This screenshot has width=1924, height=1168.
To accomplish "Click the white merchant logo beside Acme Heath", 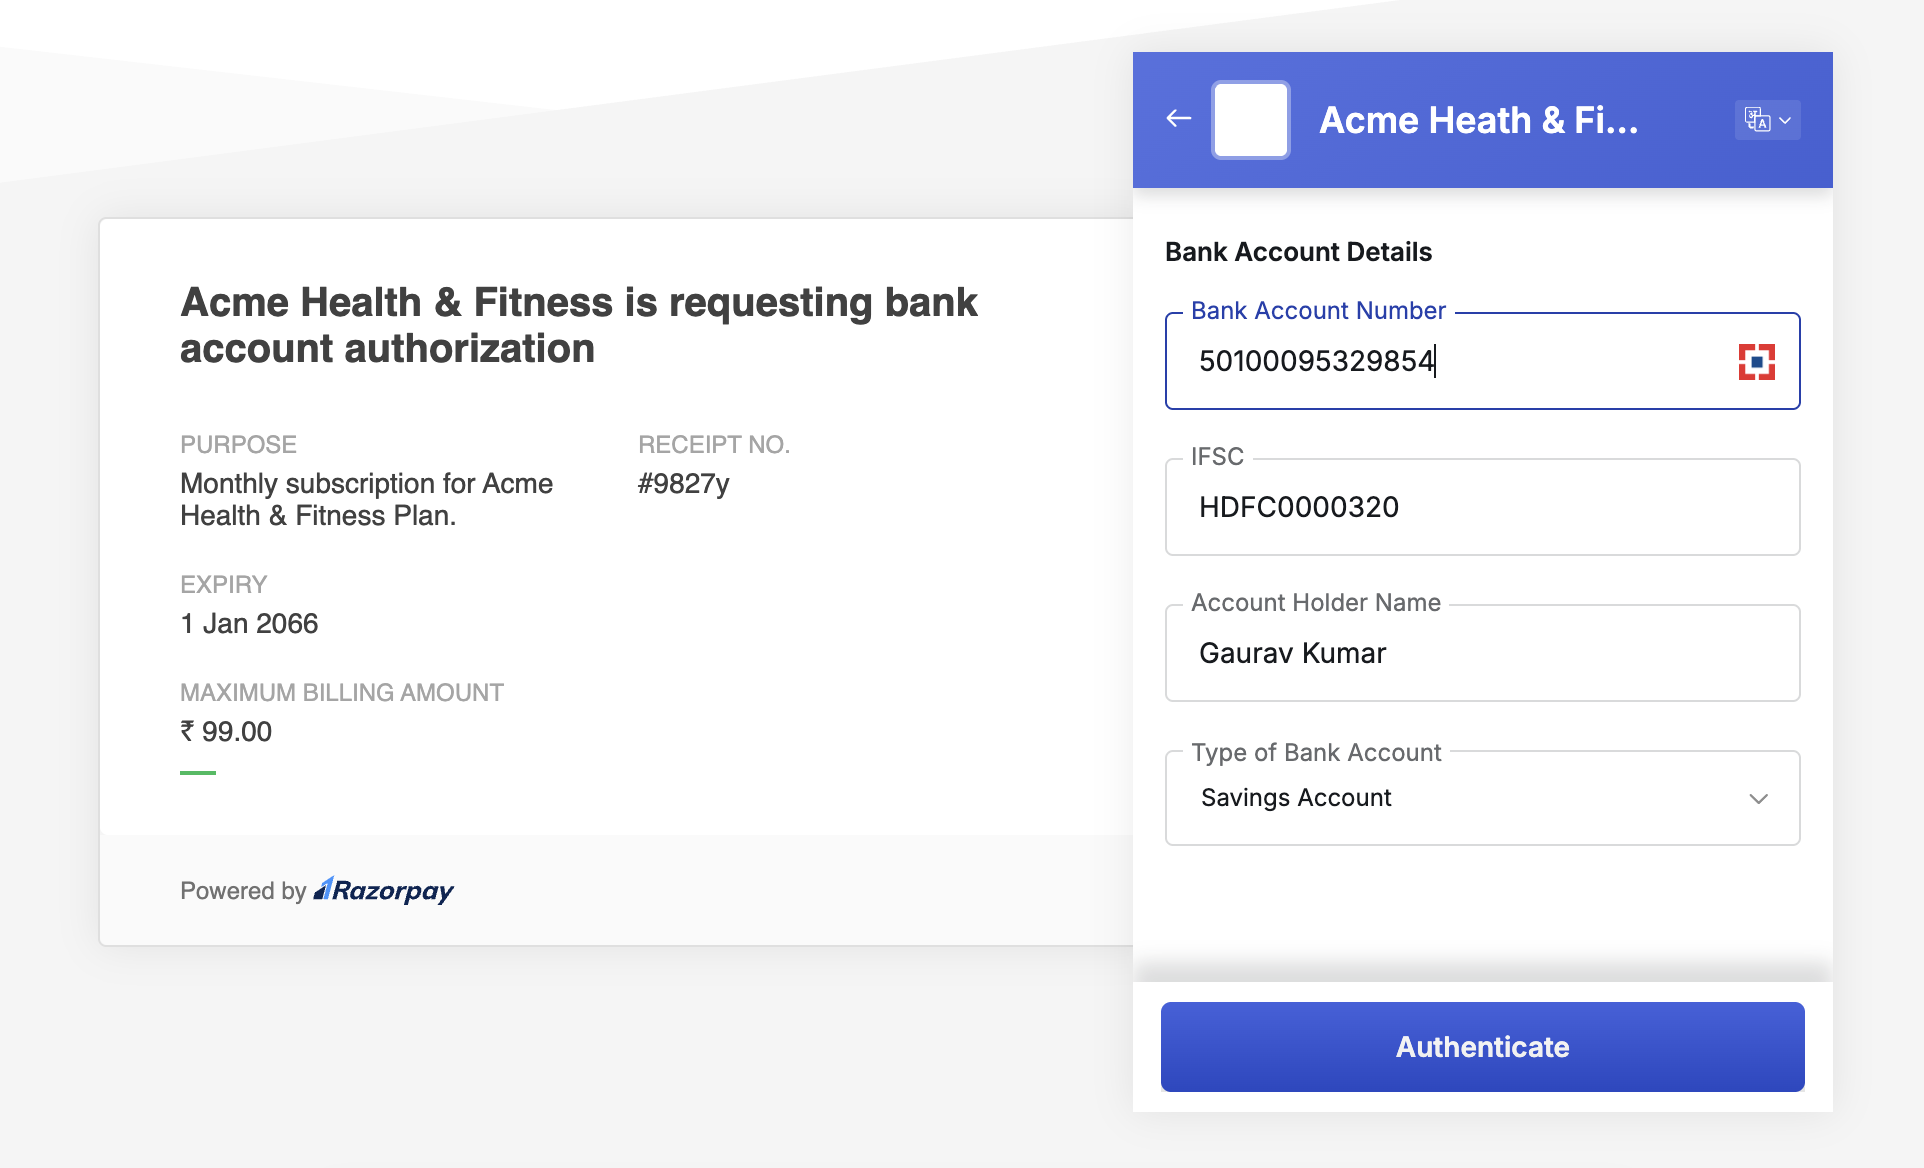I will pyautogui.click(x=1250, y=119).
